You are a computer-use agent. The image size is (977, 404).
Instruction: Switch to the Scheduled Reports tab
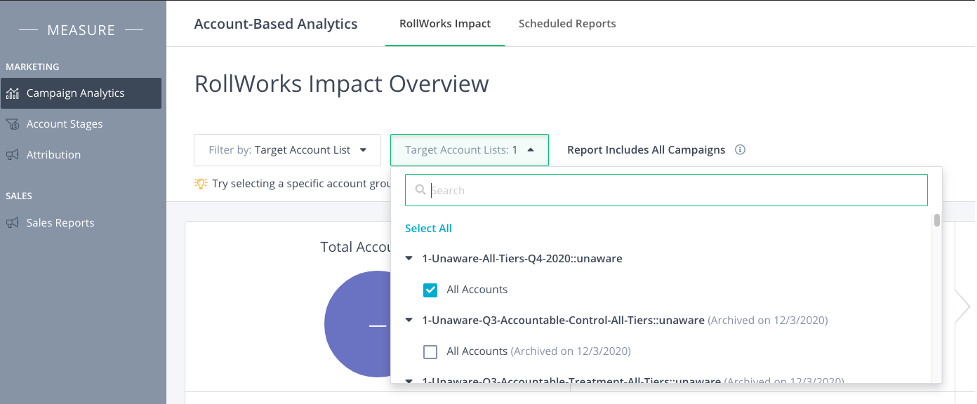tap(567, 24)
